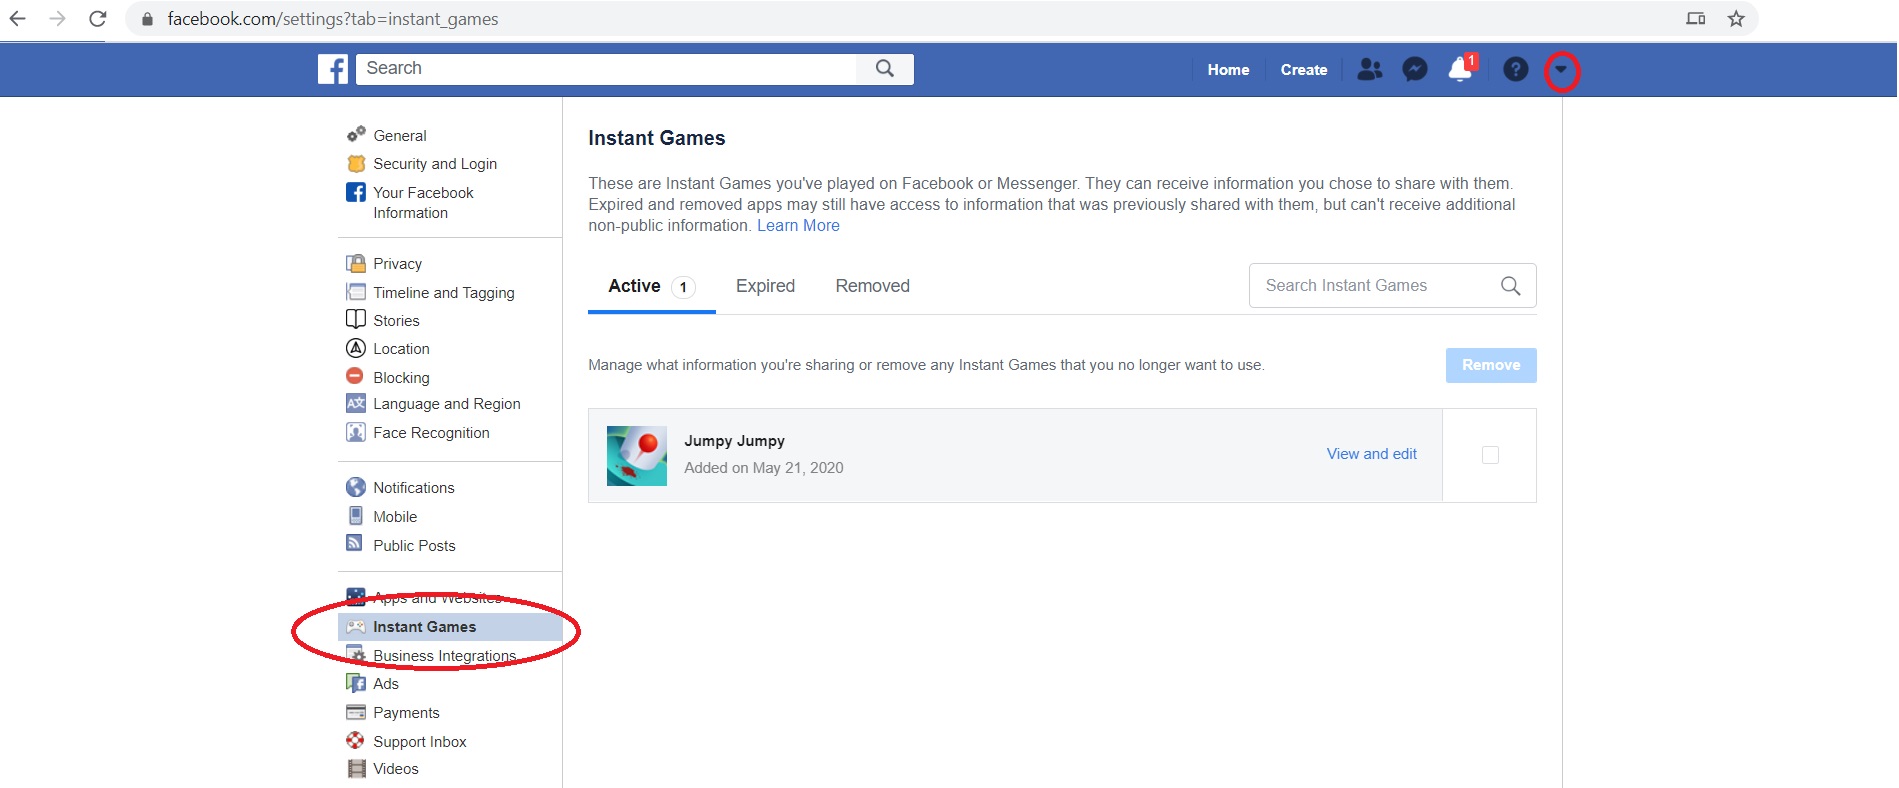Bookmark page with the star icon
The image size is (1899, 788).
(x=1736, y=18)
